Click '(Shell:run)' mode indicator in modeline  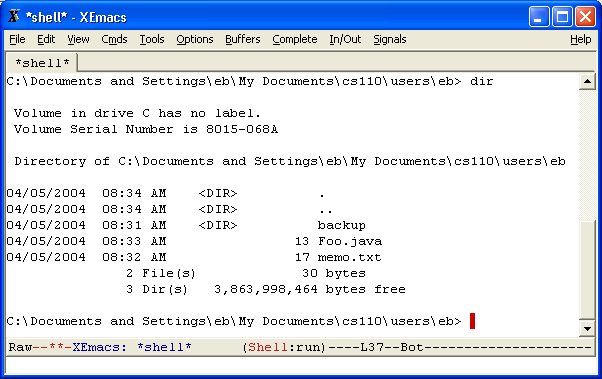coord(284,347)
